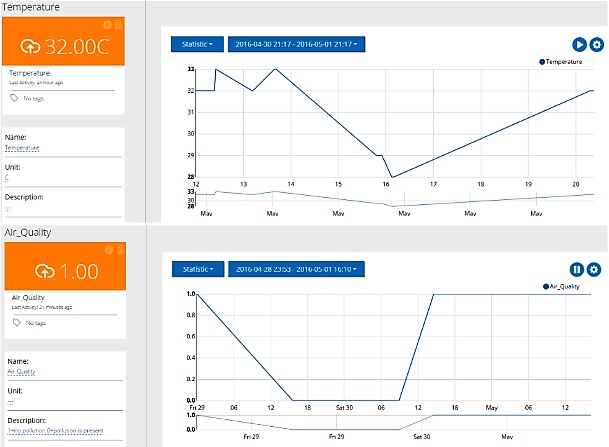
Task: Click the tag icon under Temperature
Action: [14, 98]
